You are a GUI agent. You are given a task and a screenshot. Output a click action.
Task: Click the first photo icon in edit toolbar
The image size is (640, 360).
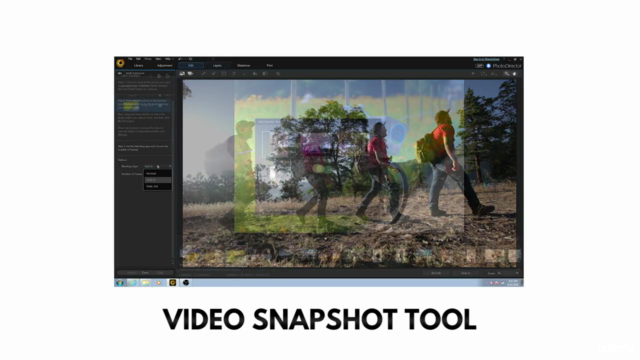182,74
